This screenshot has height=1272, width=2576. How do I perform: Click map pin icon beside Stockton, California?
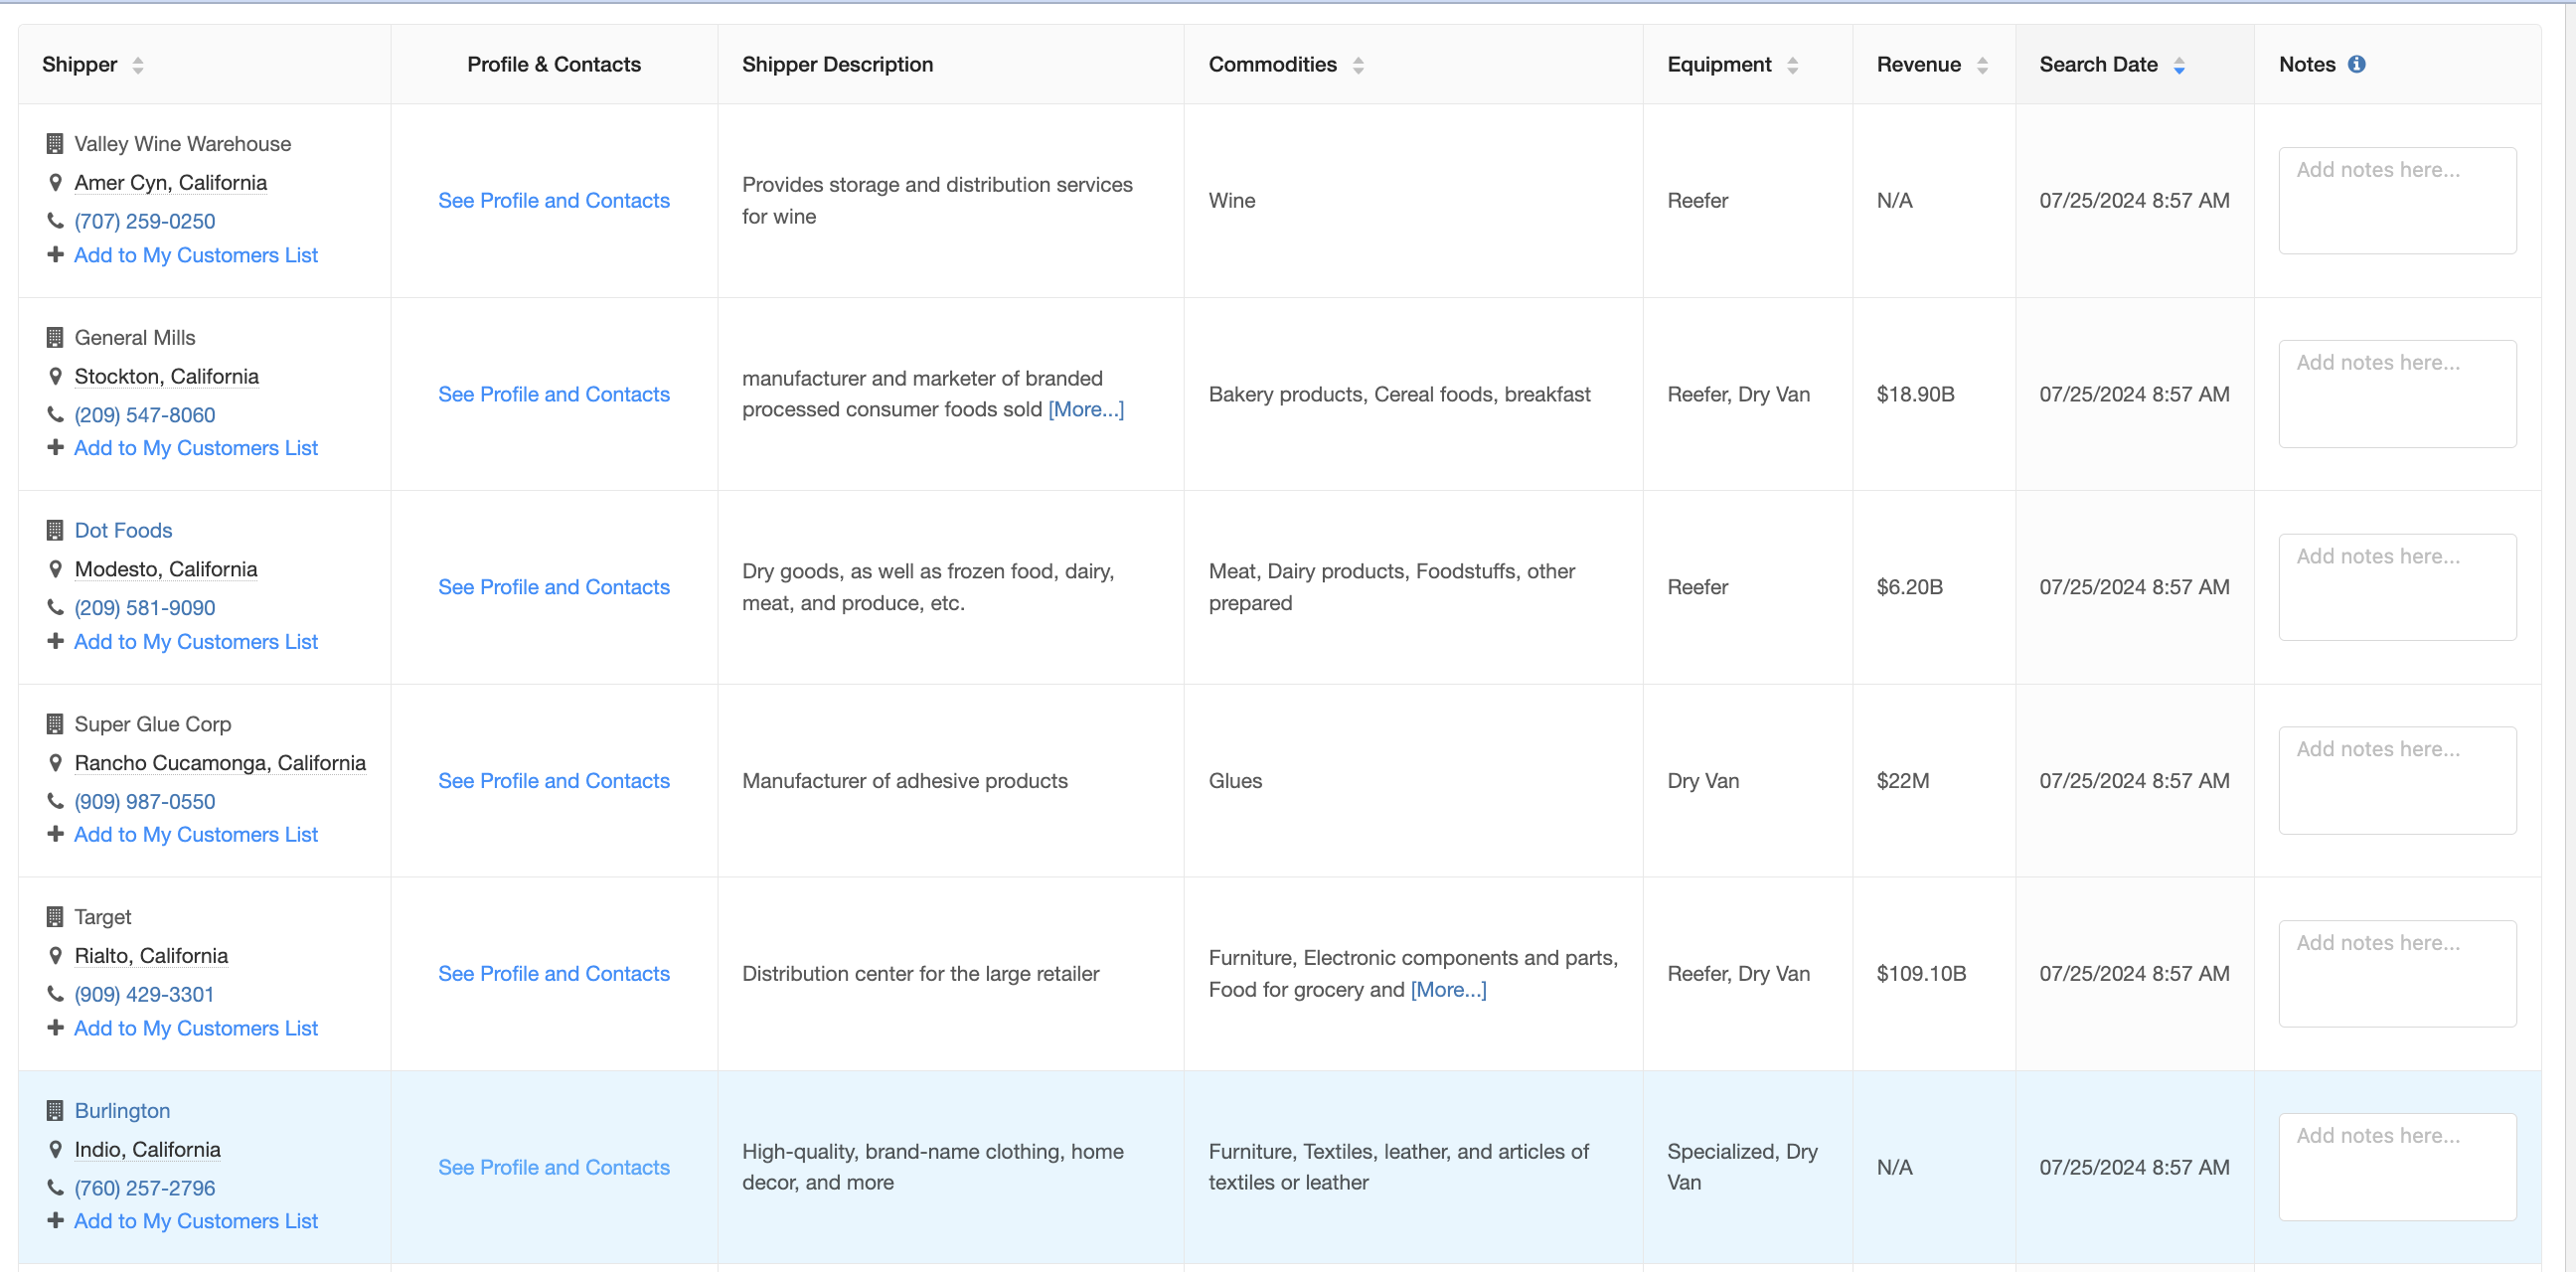[x=55, y=377]
